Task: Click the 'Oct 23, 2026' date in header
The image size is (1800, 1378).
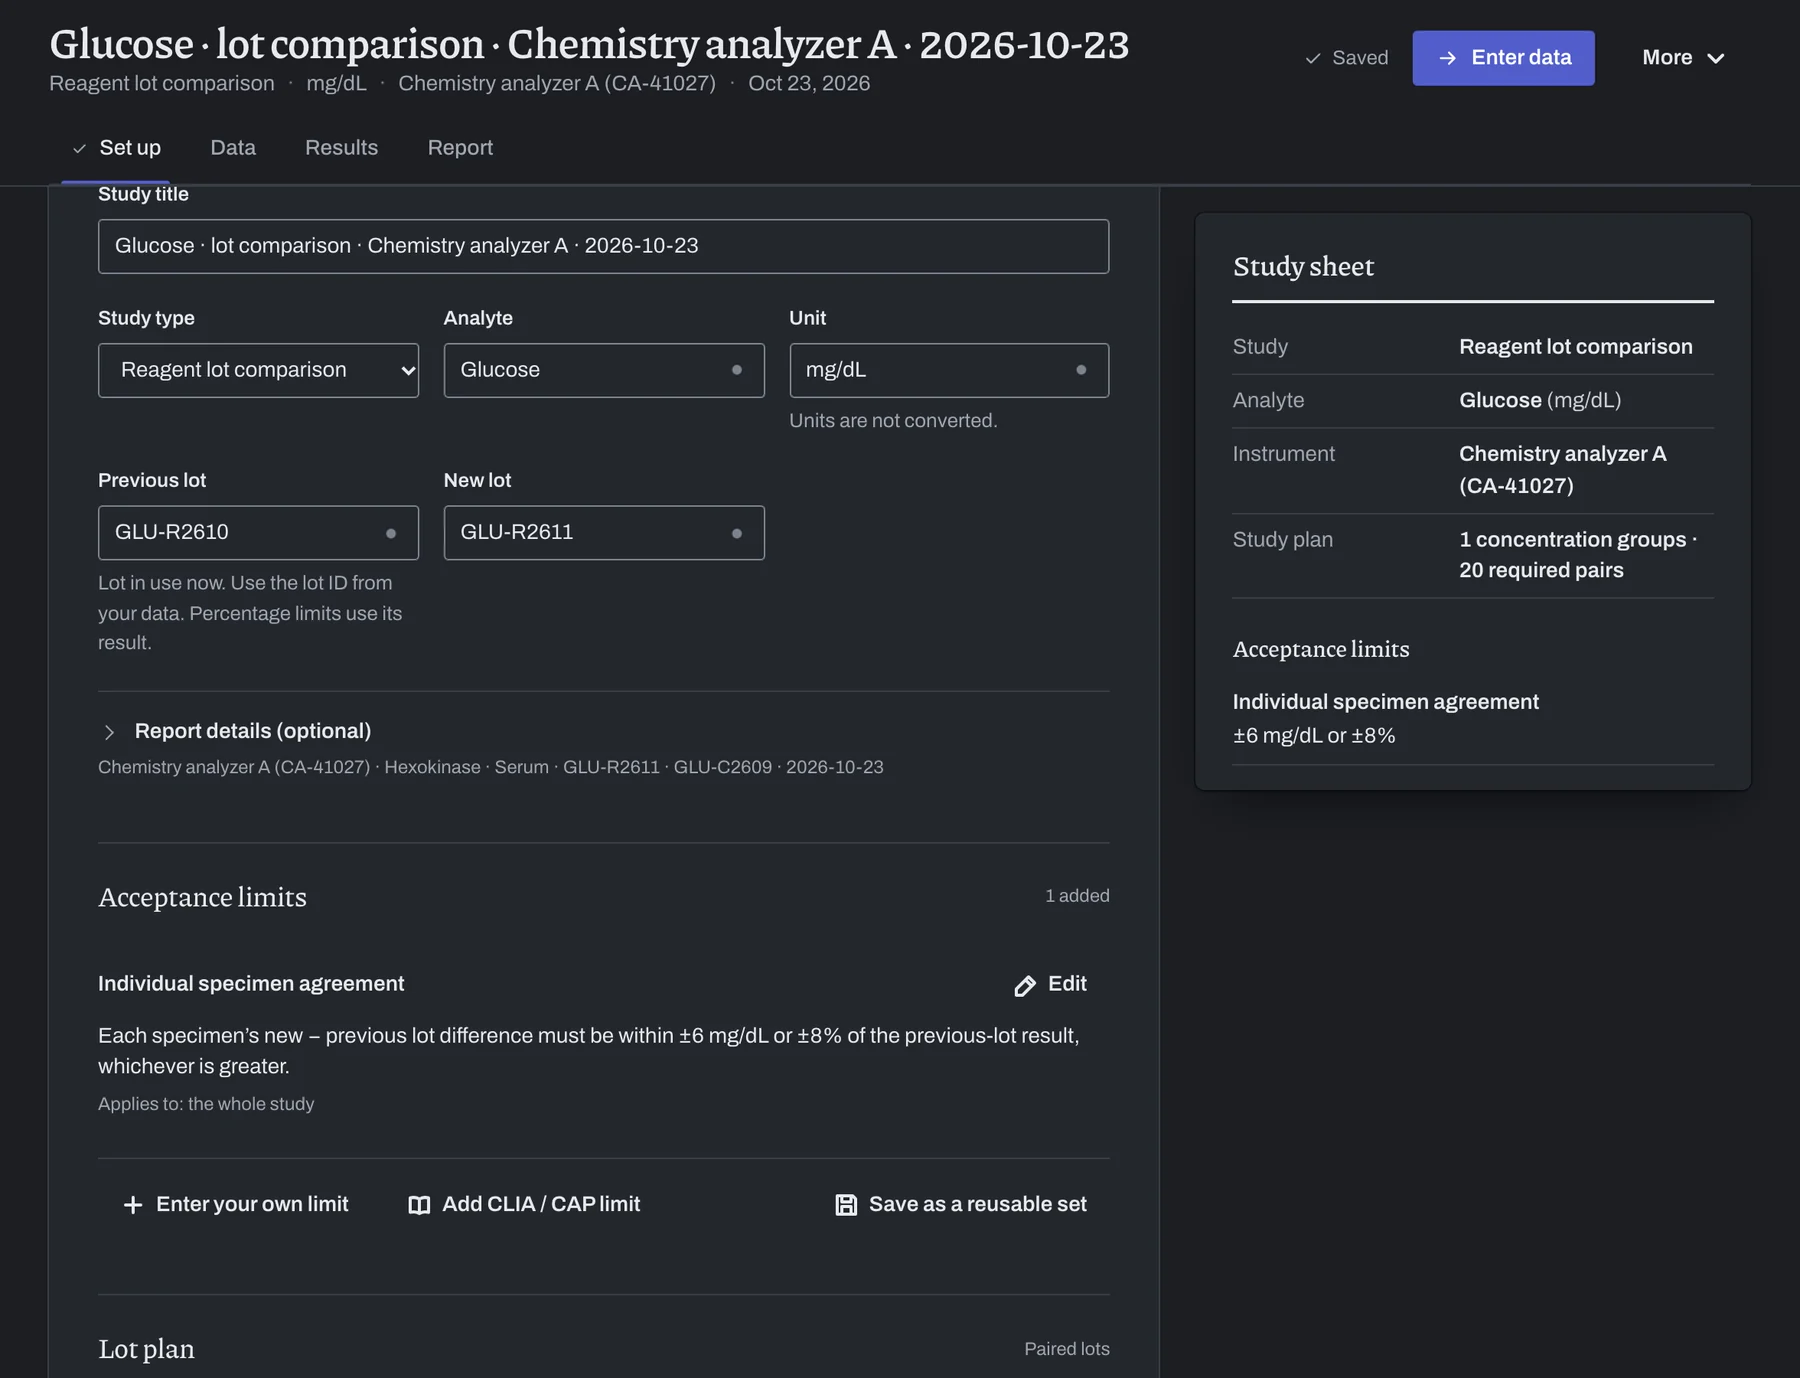Action: (x=809, y=83)
